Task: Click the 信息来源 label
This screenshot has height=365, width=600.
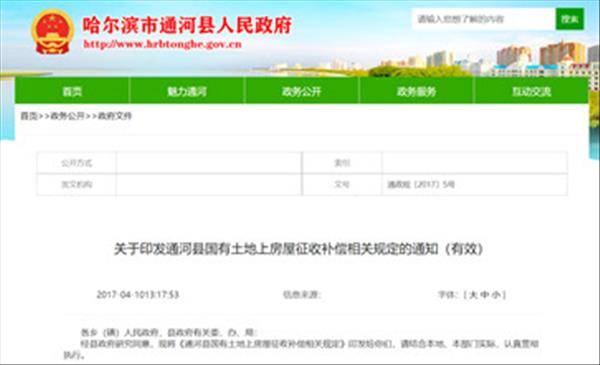Action: [302, 295]
